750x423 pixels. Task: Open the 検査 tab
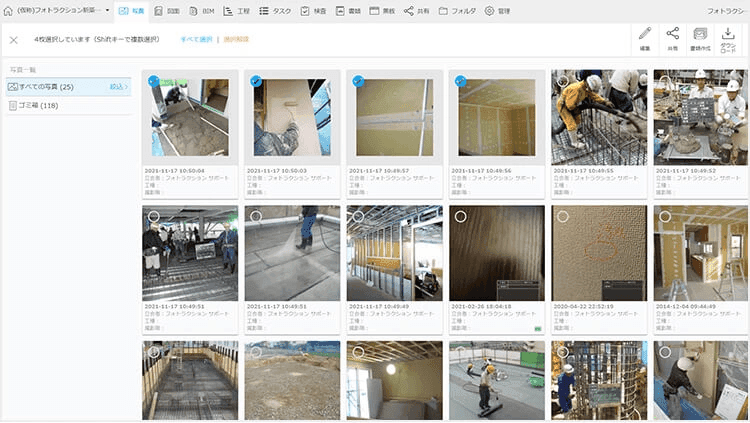pyautogui.click(x=313, y=11)
